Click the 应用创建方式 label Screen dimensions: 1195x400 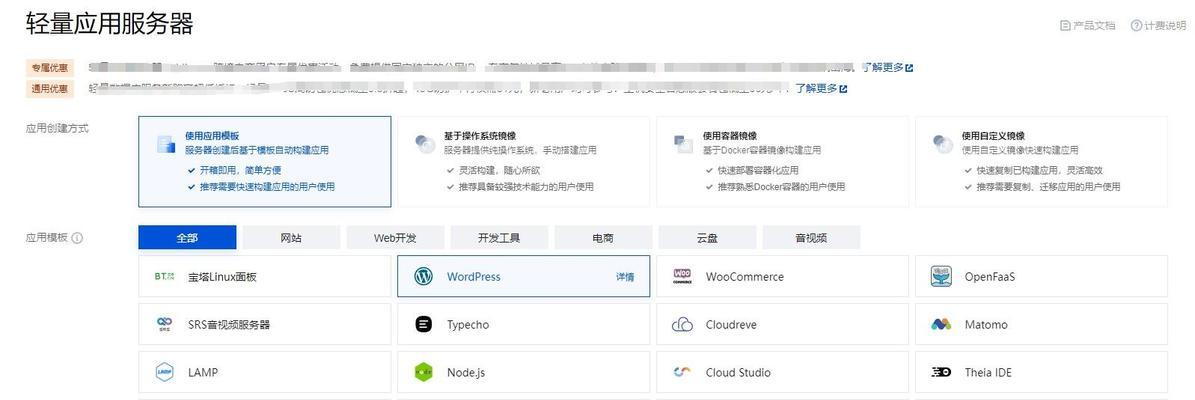pos(57,128)
